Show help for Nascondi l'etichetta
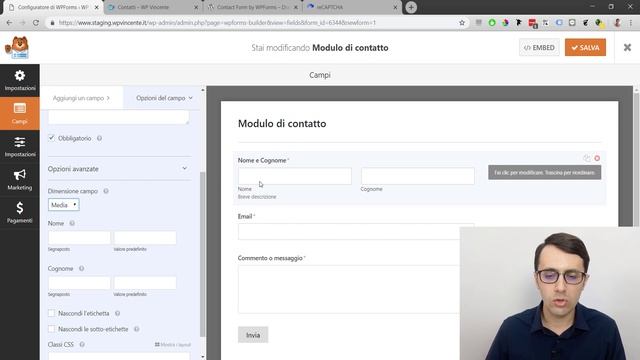Image resolution: width=640 pixels, height=360 pixels. (117, 313)
